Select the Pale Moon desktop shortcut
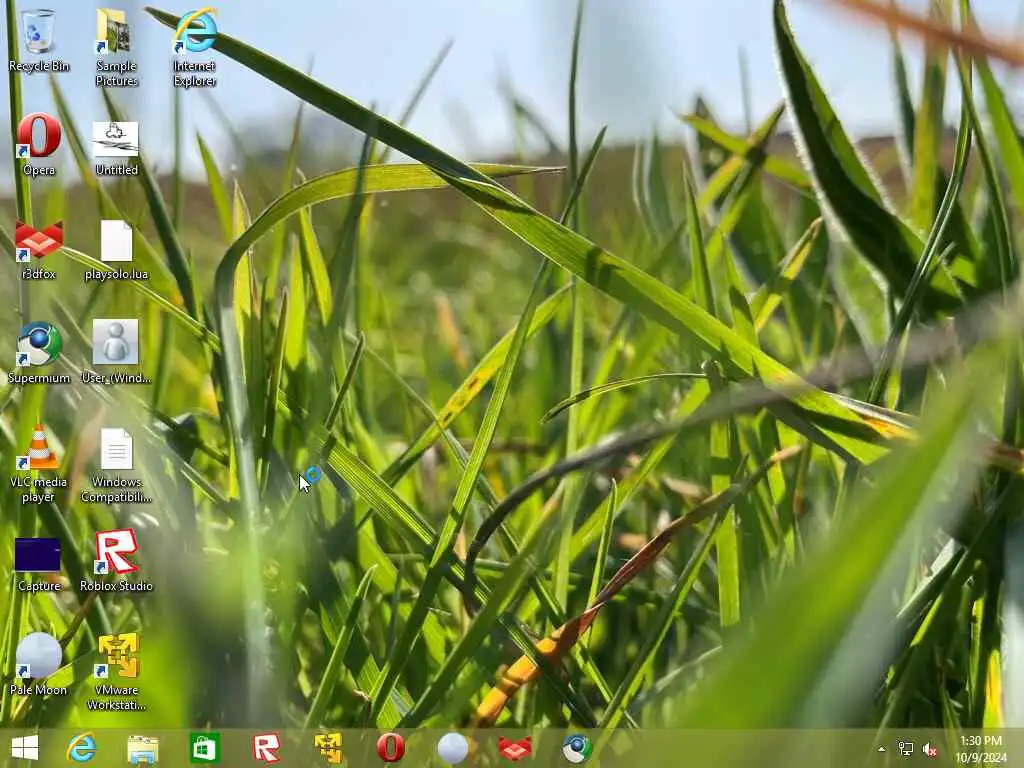 point(39,664)
